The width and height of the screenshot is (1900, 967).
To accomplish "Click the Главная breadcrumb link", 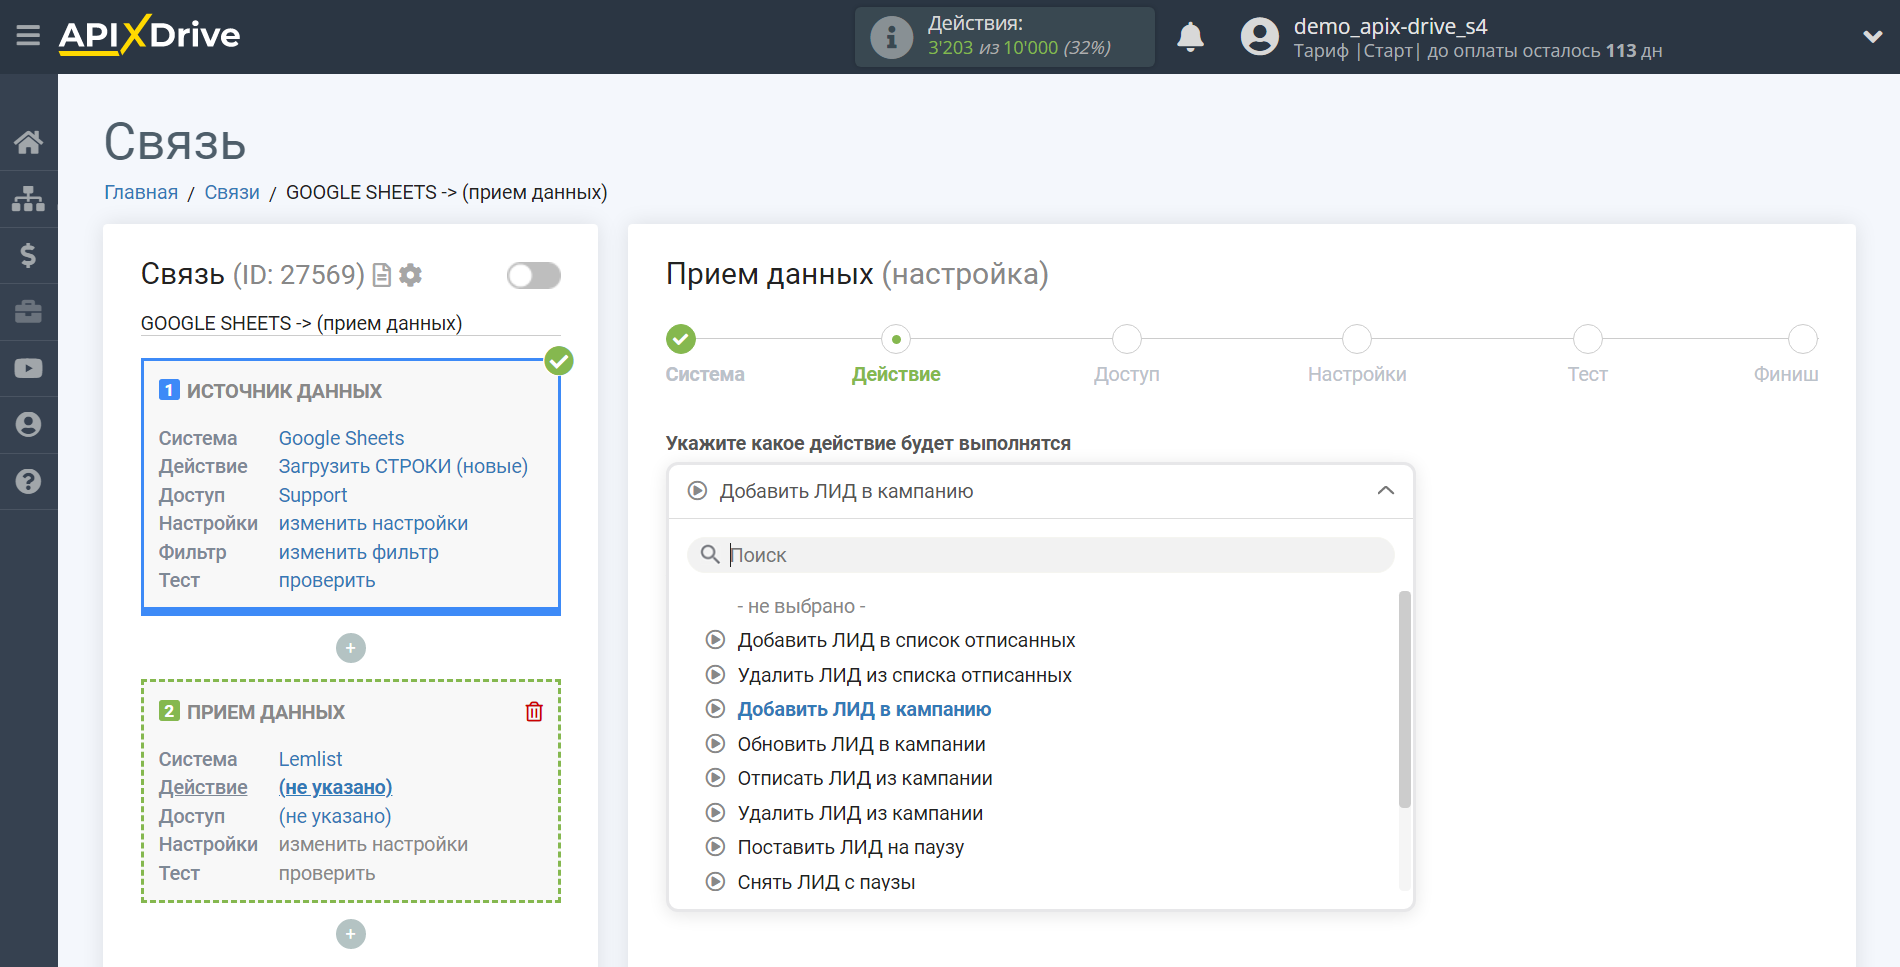I will [141, 192].
